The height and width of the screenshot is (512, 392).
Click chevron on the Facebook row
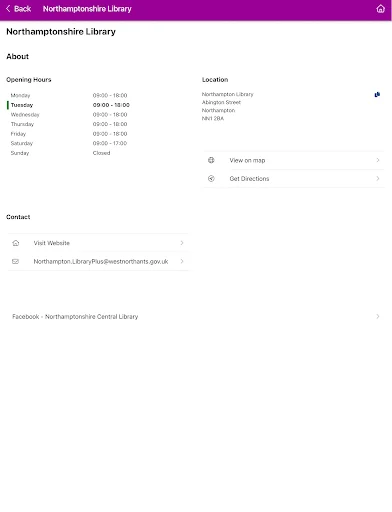(x=378, y=317)
